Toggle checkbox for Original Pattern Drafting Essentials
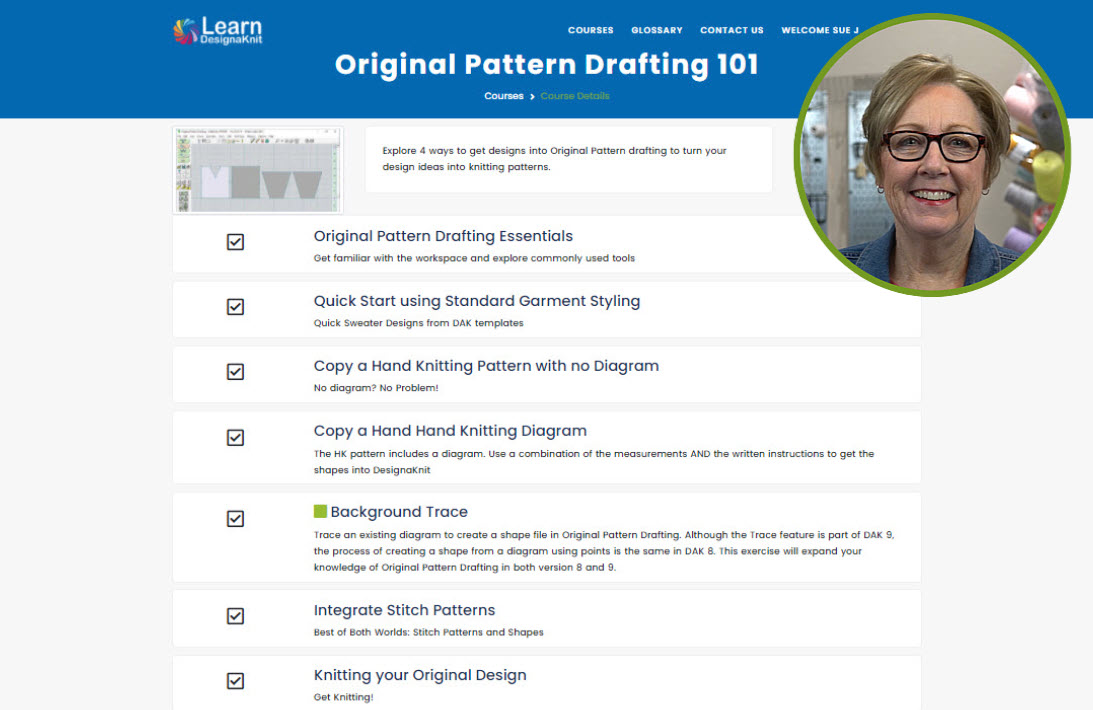This screenshot has width=1093, height=710. tap(236, 242)
